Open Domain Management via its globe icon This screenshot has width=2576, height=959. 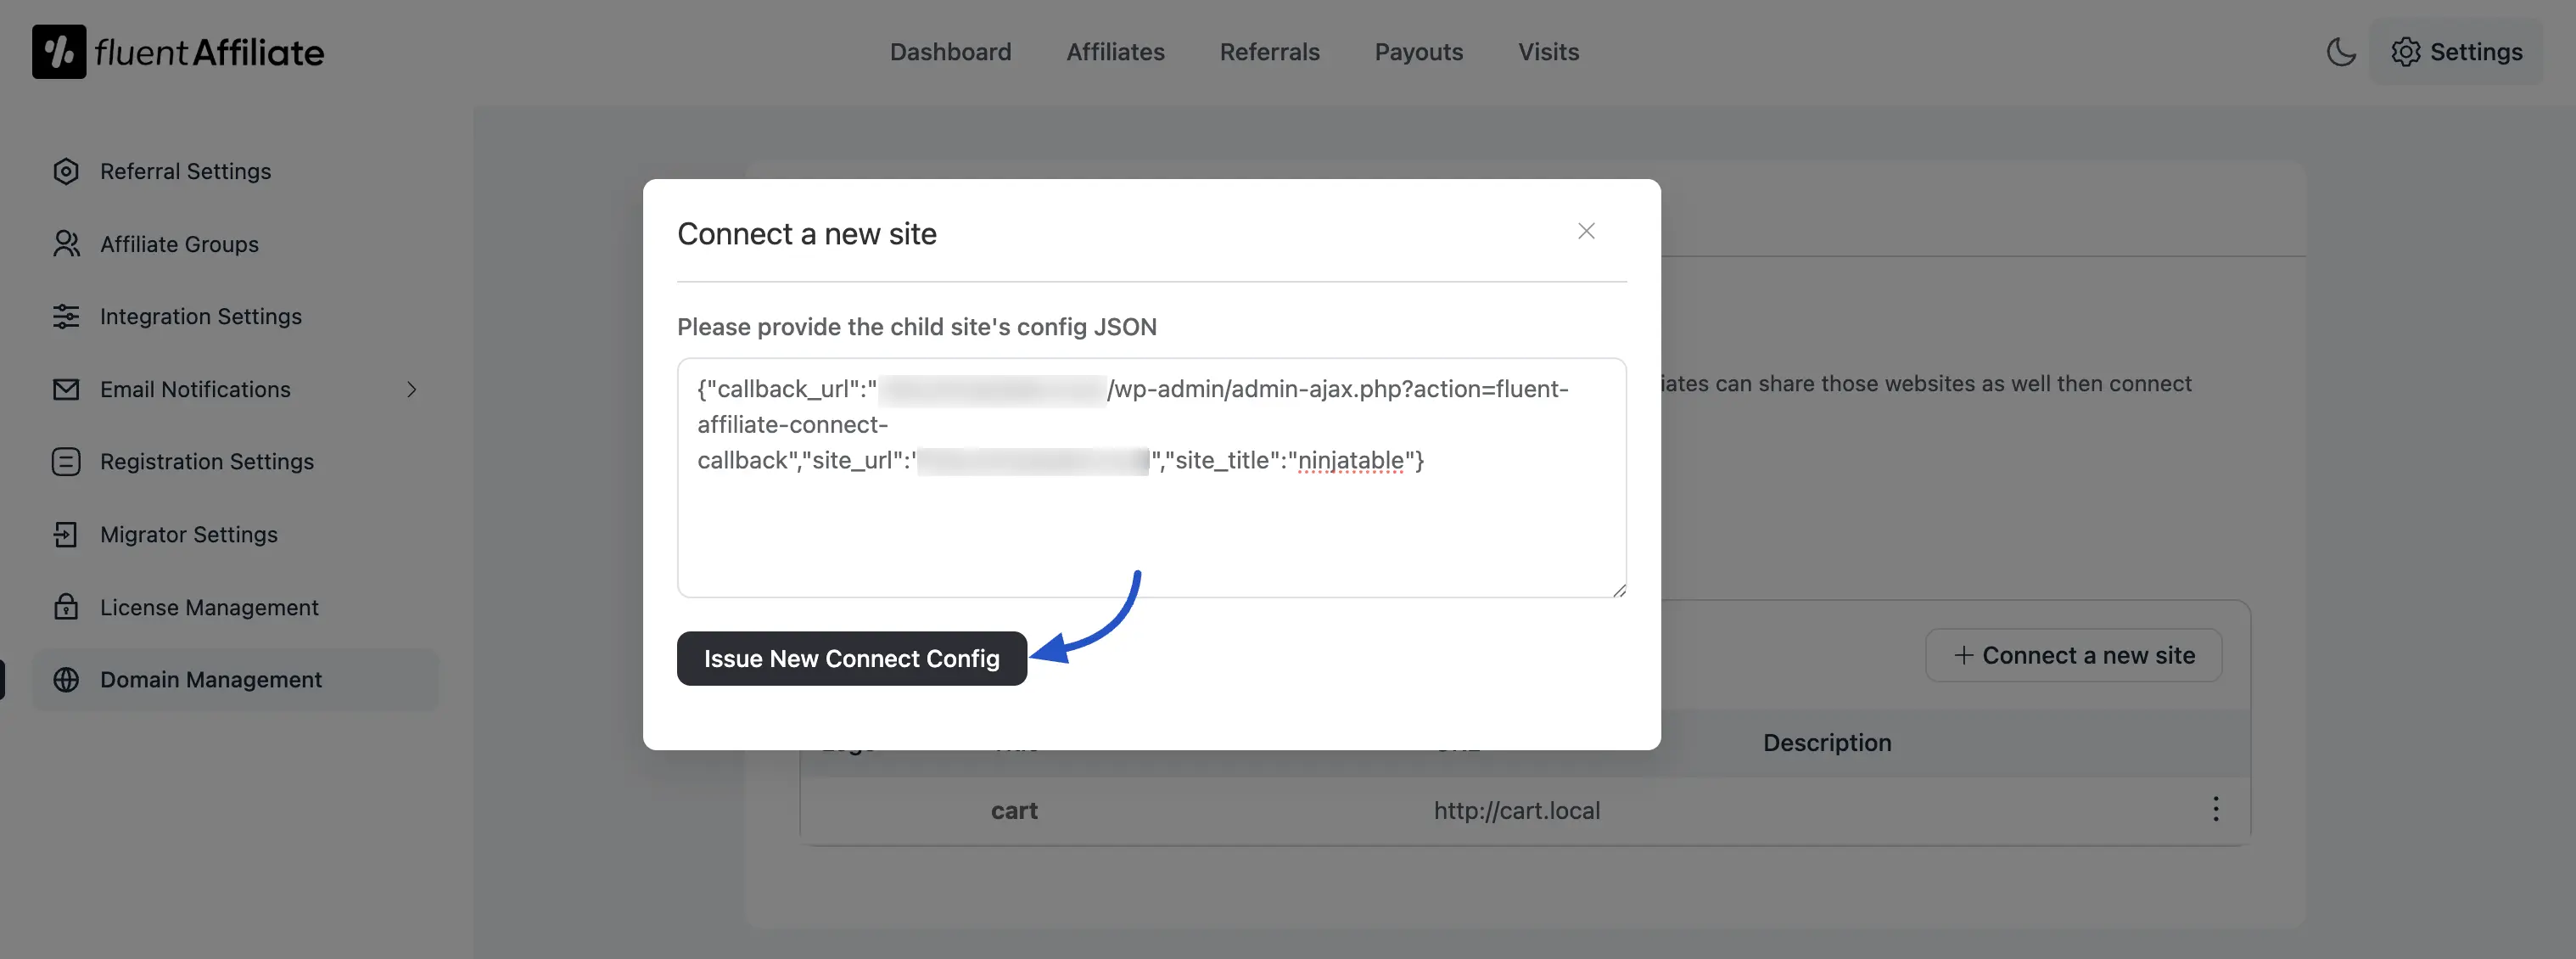pos(65,679)
